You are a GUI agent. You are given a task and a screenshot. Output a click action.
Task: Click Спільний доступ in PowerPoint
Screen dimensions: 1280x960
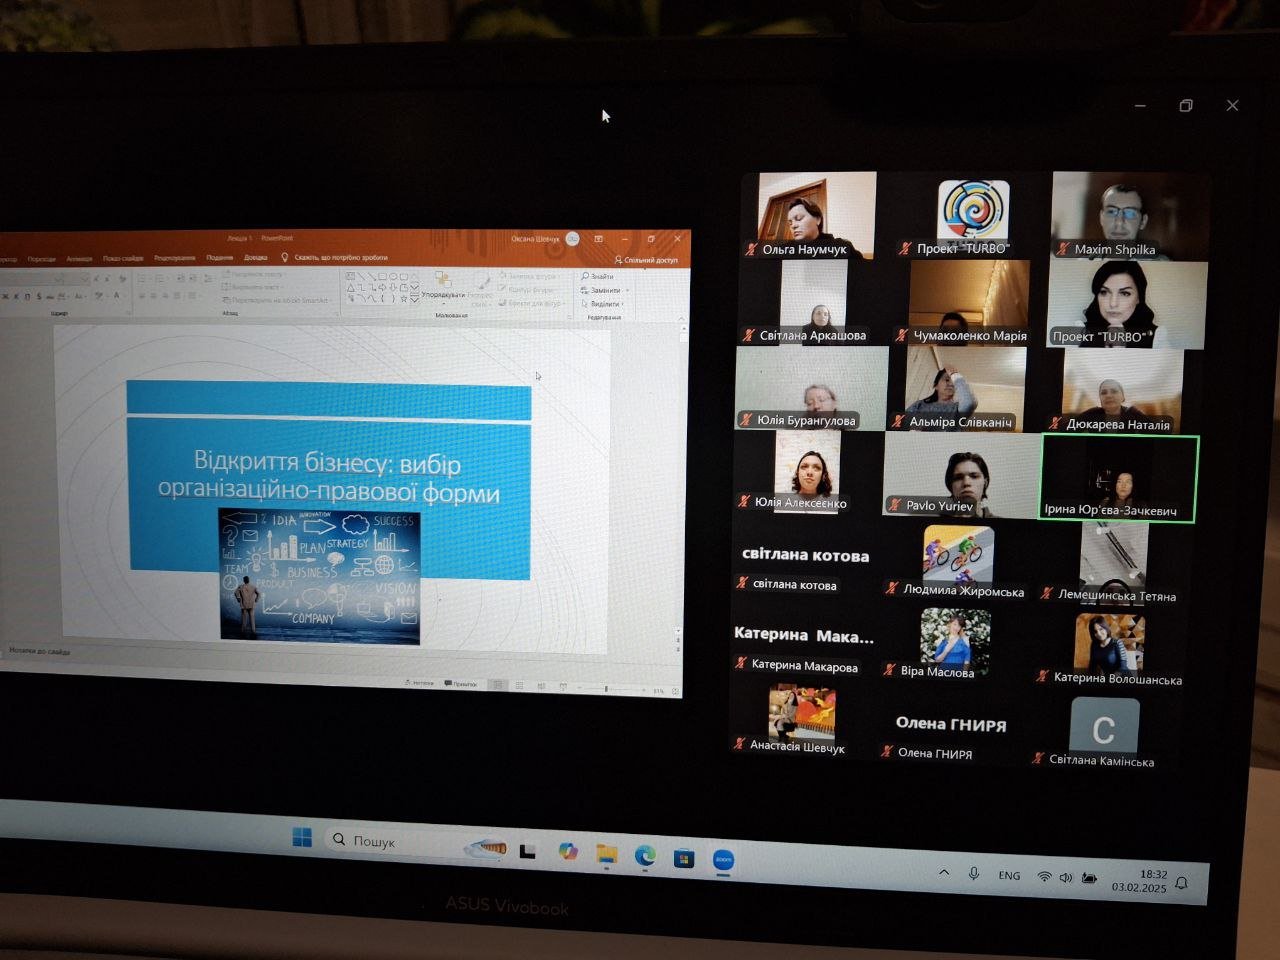pos(646,260)
